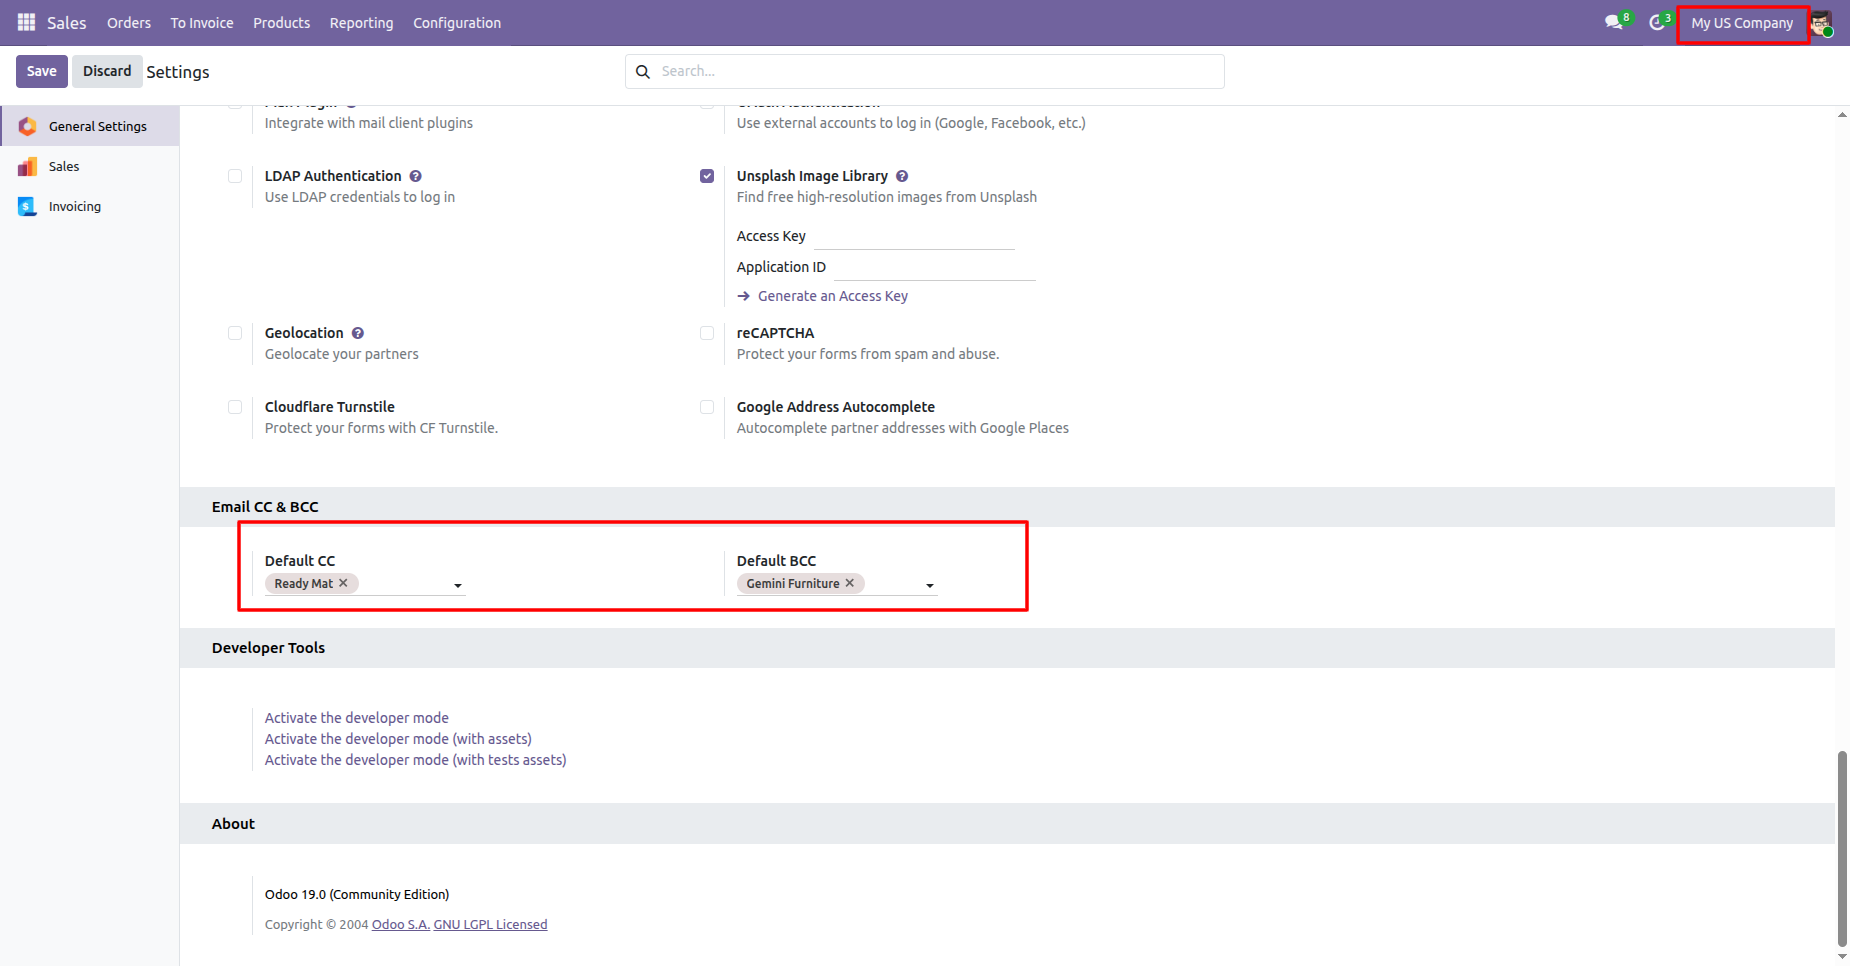Click the Unsplash Image Library help icon
The image size is (1850, 966).
(x=902, y=176)
